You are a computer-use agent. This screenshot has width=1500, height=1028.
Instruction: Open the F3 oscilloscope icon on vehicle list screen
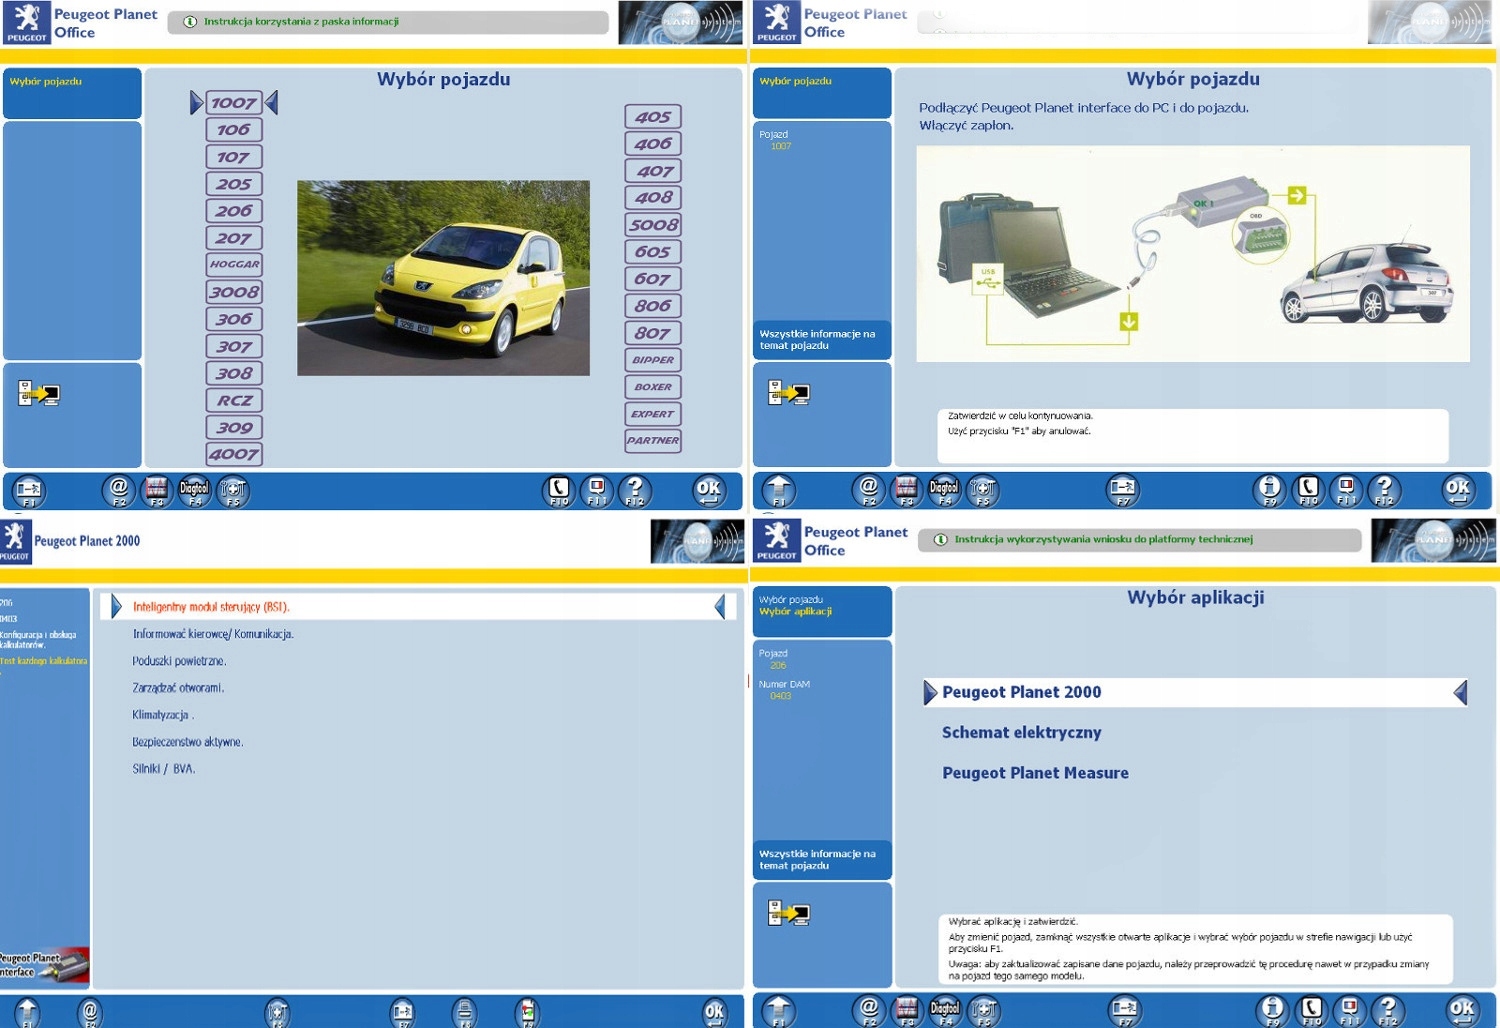156,490
